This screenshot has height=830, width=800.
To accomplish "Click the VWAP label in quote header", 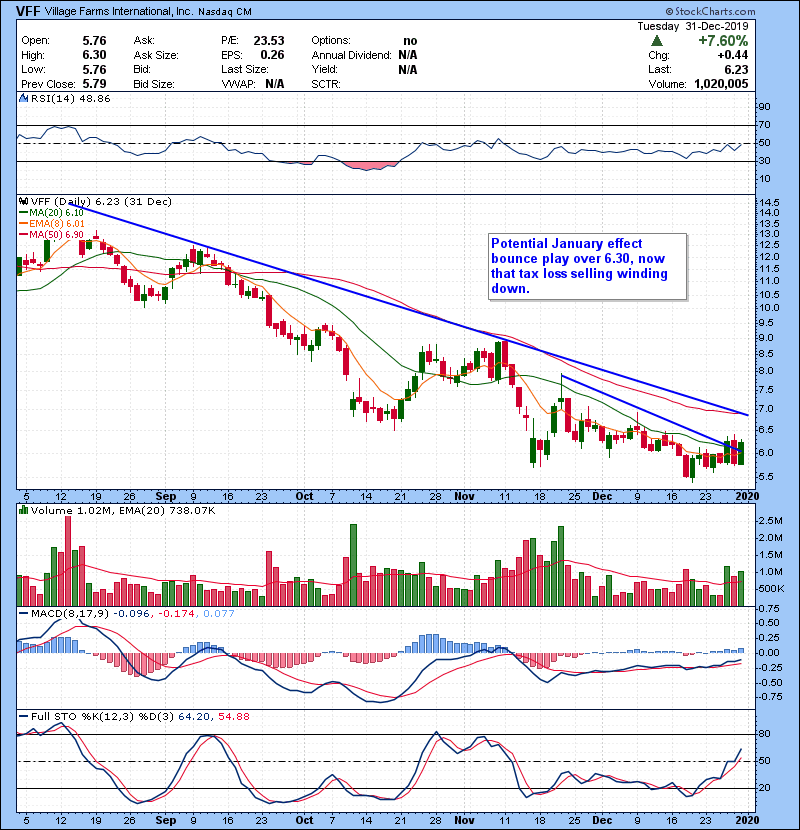I will coord(239,84).
